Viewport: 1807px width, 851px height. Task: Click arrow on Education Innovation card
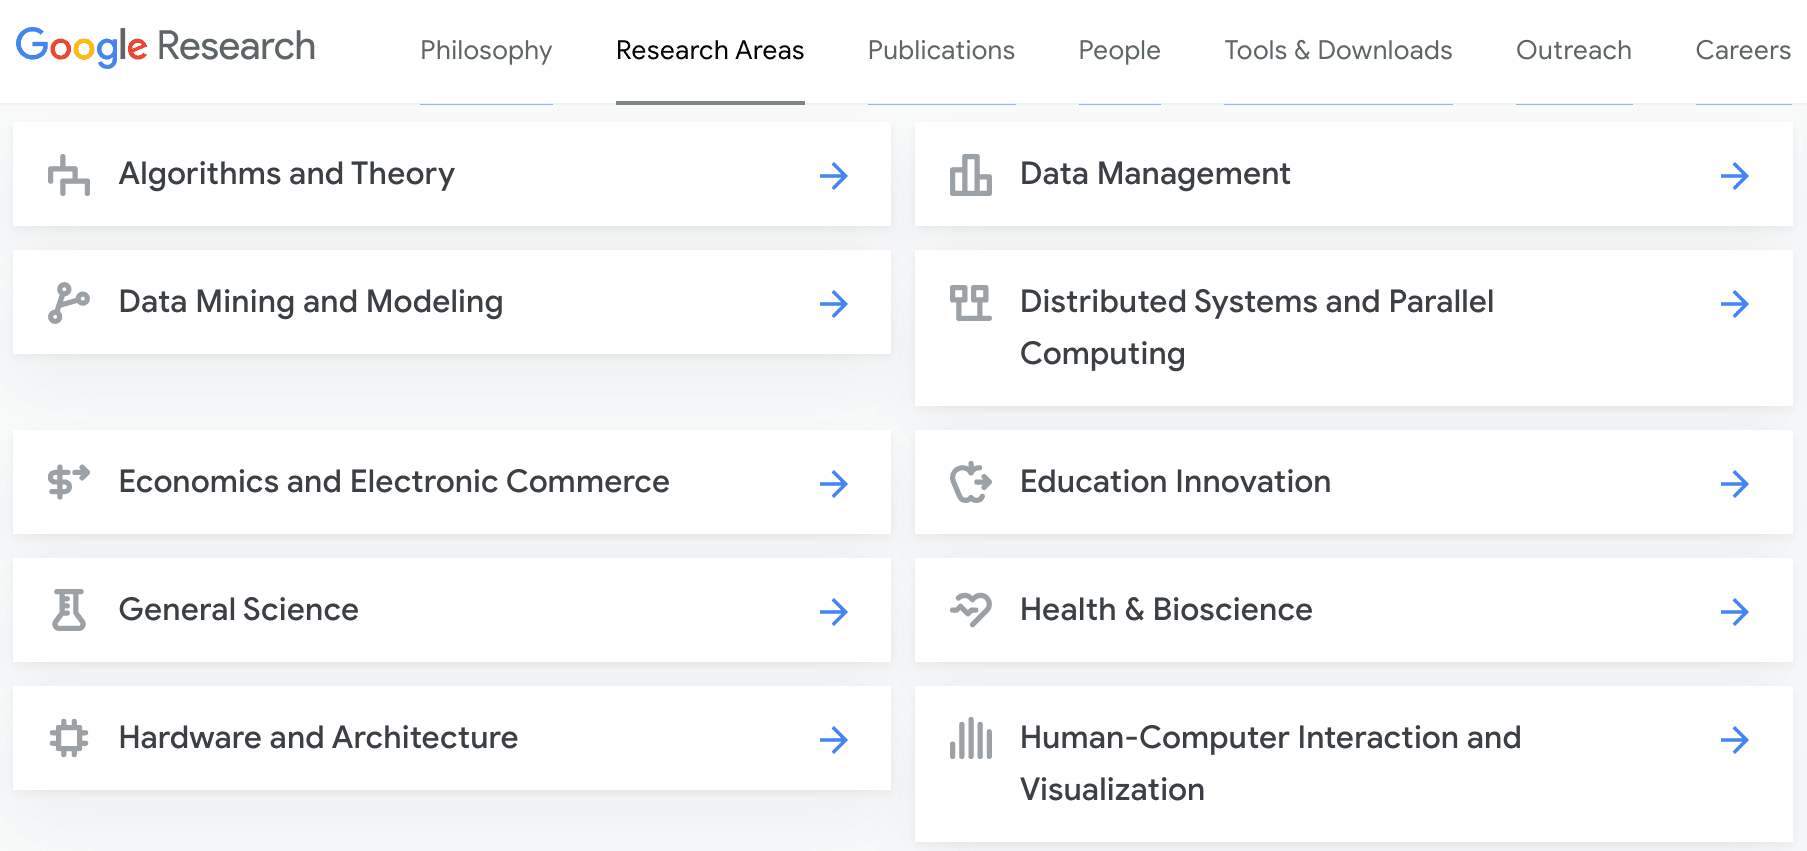[1735, 484]
